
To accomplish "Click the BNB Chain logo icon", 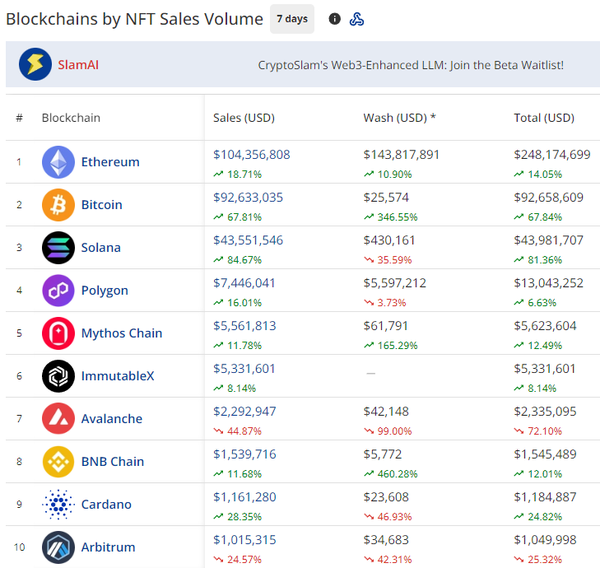I will (x=58, y=462).
